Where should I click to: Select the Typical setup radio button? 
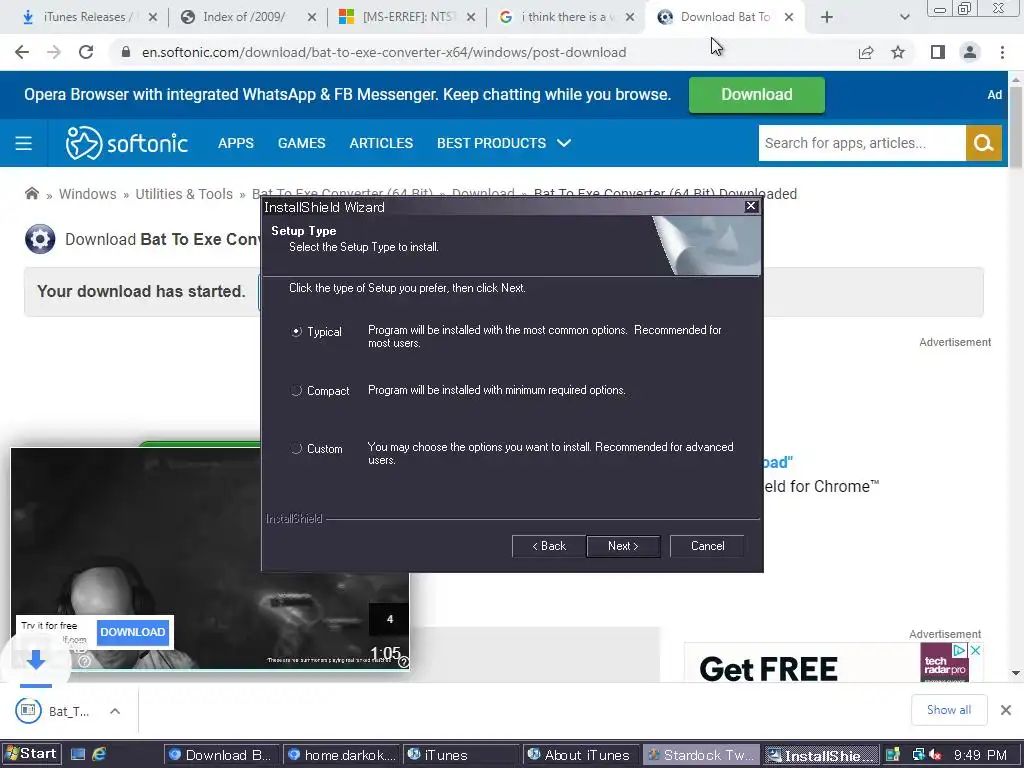[296, 332]
